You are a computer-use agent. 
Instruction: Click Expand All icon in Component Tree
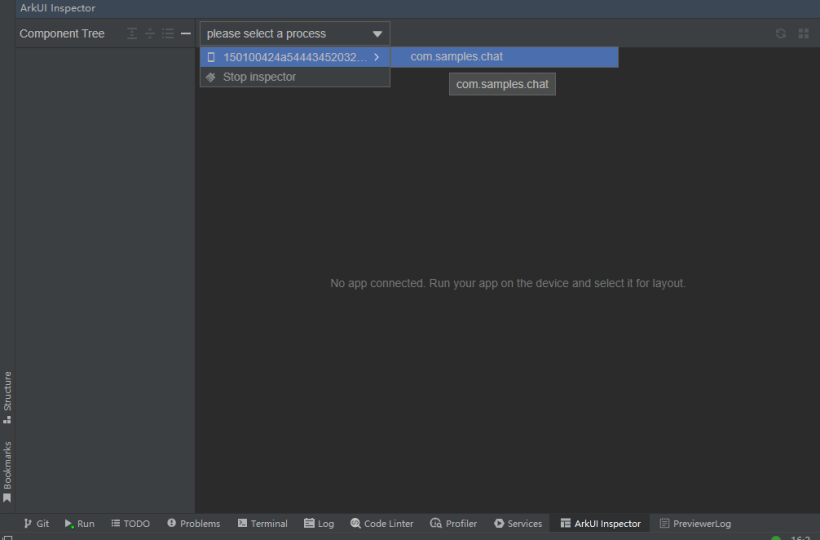tap(132, 33)
